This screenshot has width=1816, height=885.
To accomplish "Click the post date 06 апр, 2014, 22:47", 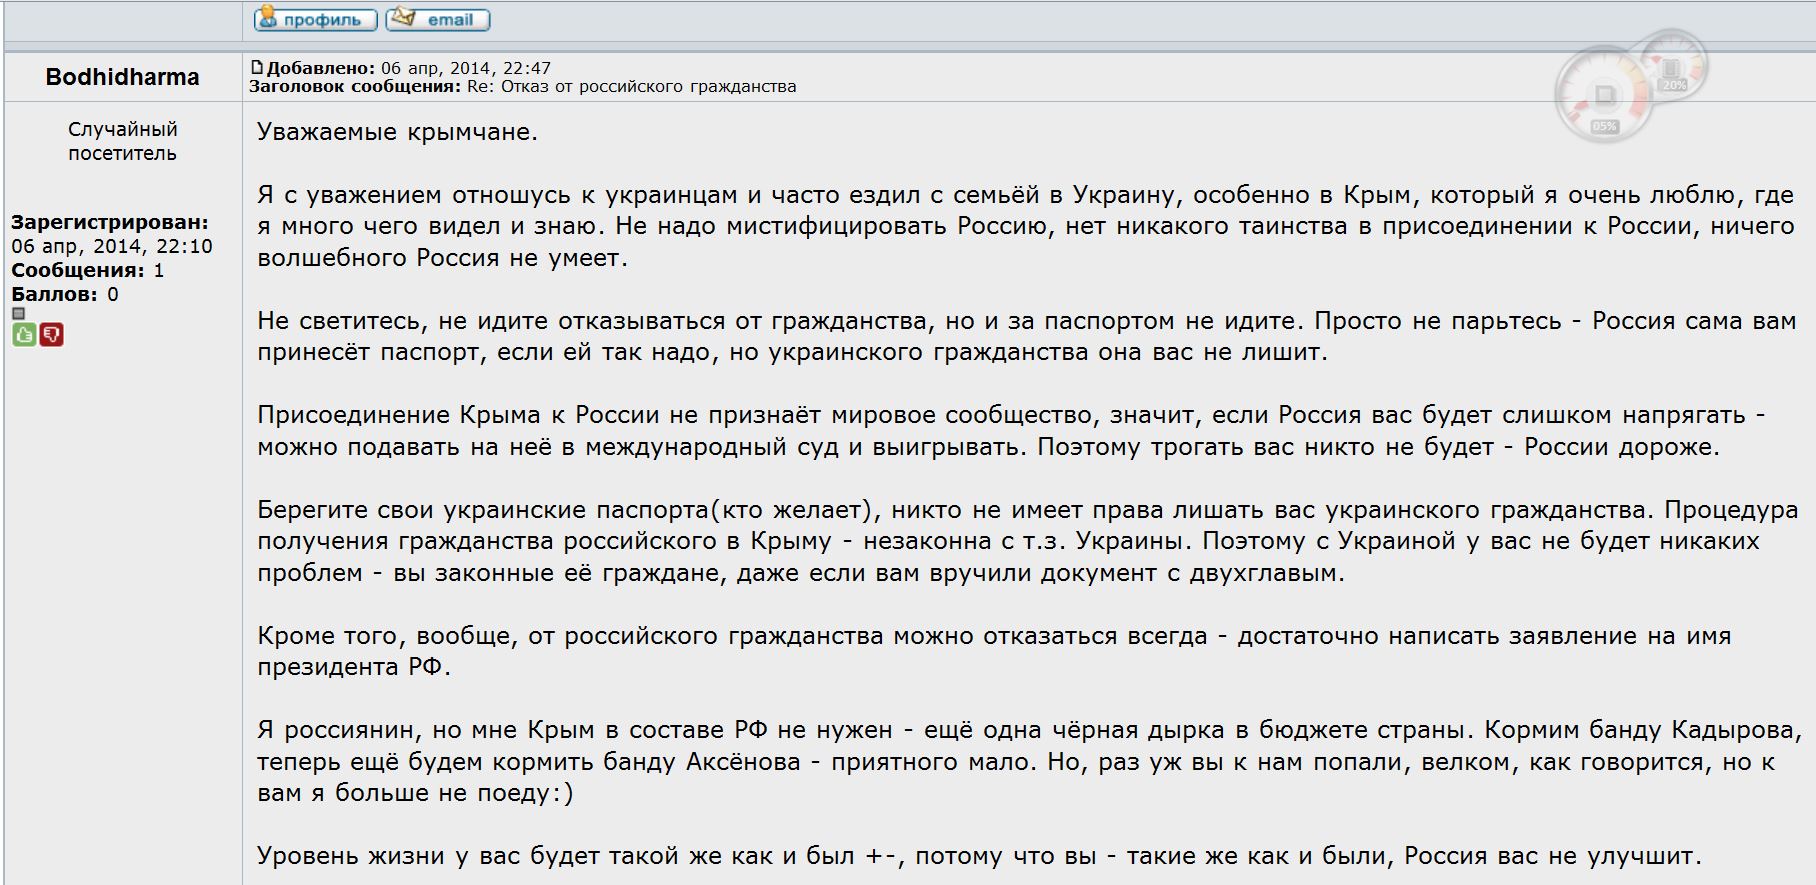I will point(466,68).
